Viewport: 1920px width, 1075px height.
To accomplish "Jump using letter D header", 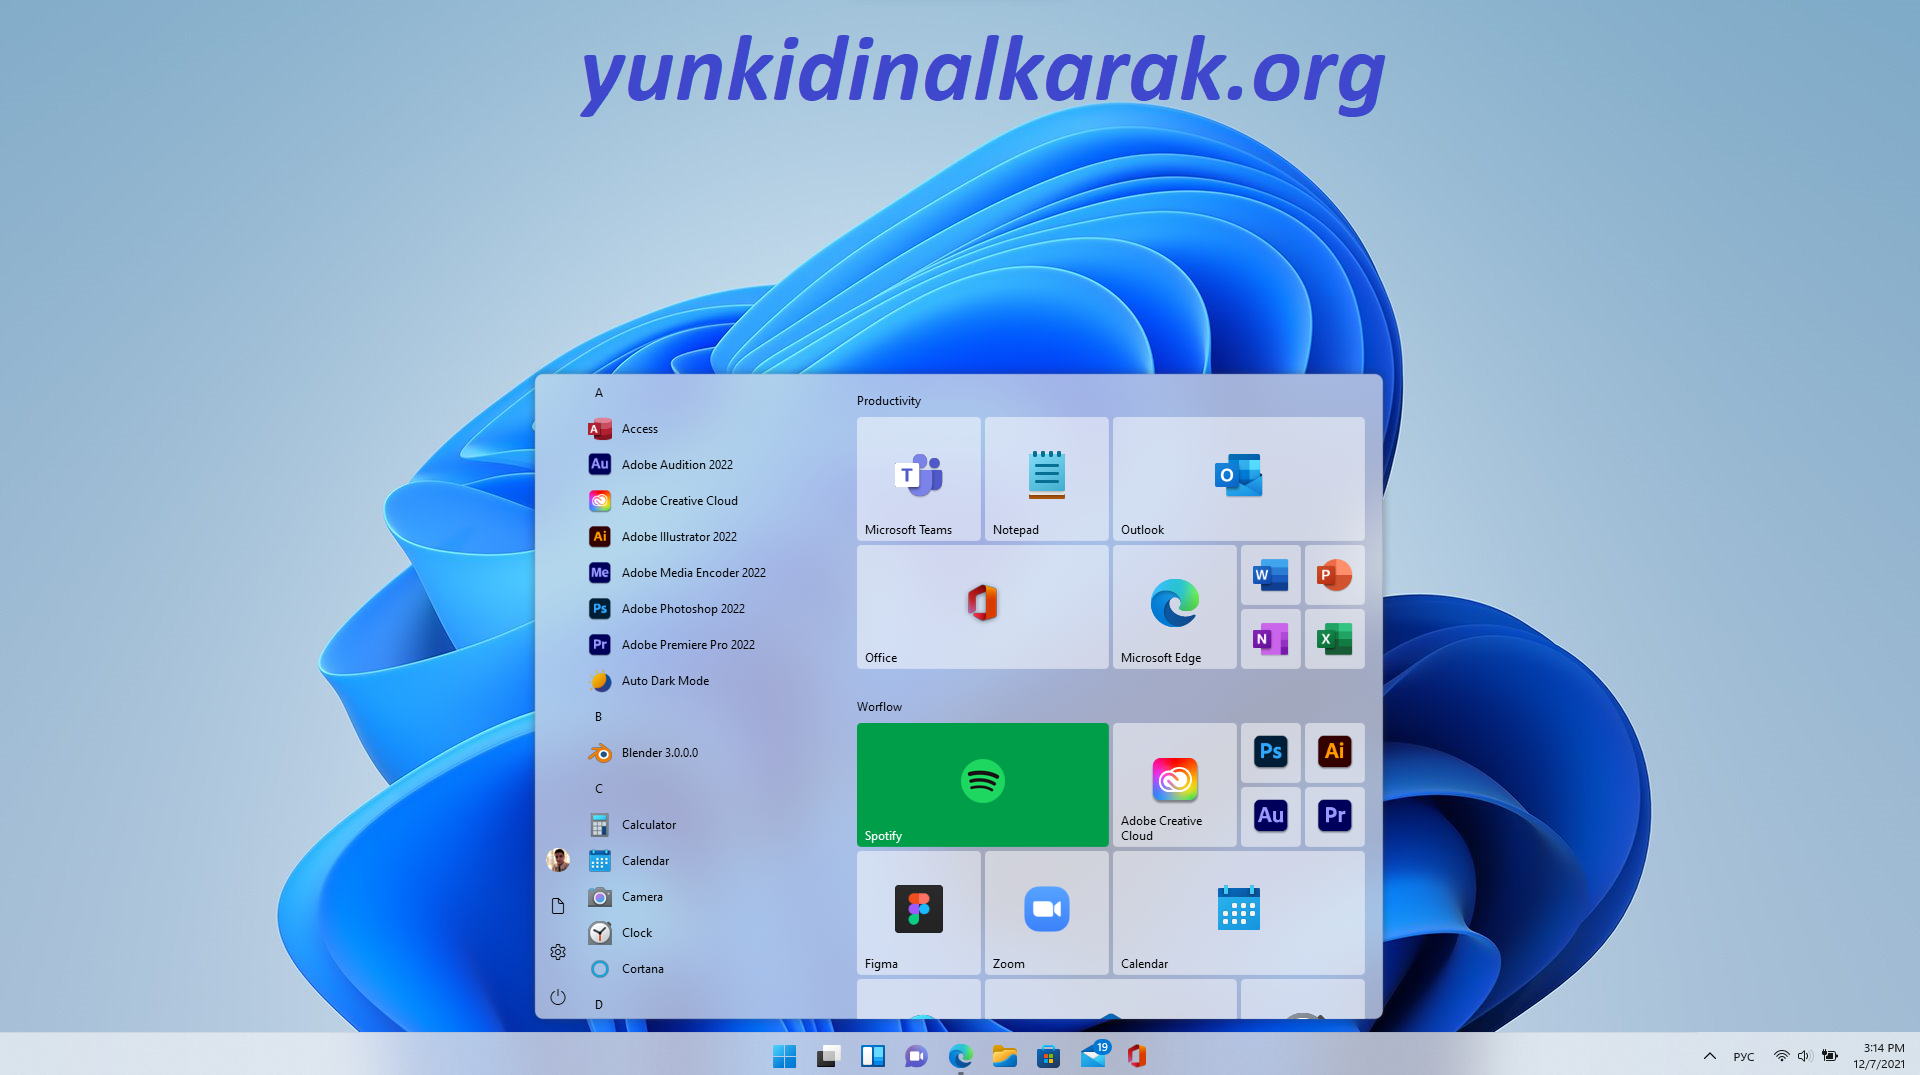I will 599,1005.
